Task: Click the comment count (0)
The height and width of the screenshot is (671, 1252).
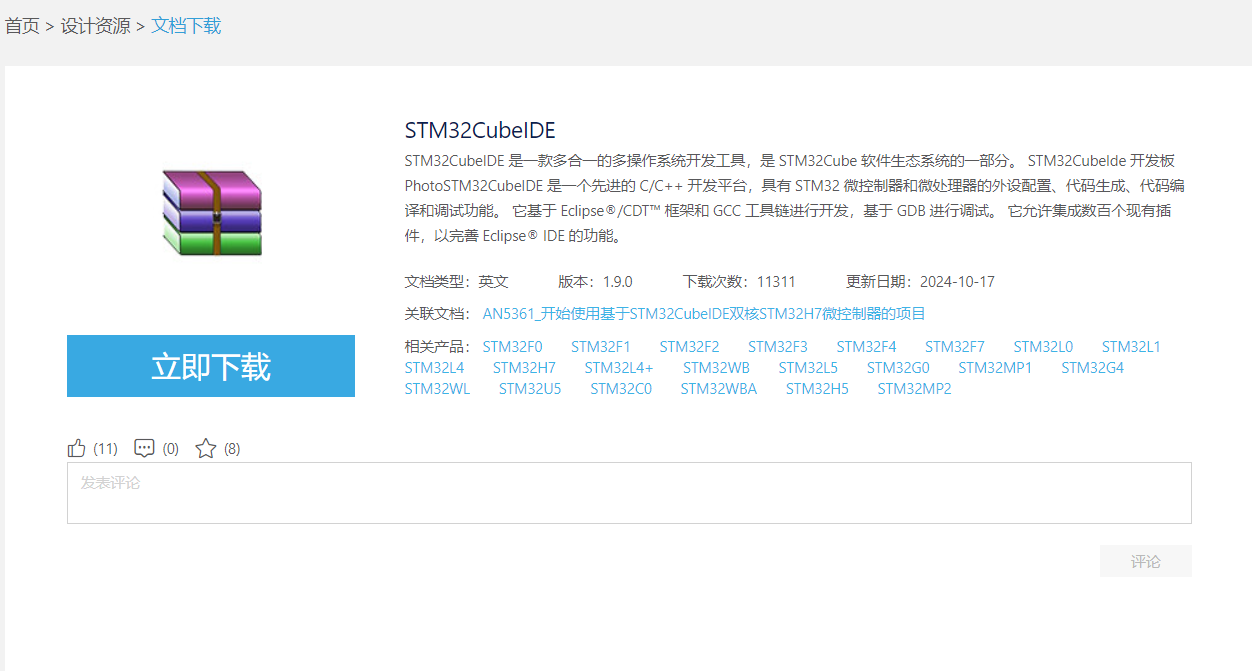Action: 171,449
